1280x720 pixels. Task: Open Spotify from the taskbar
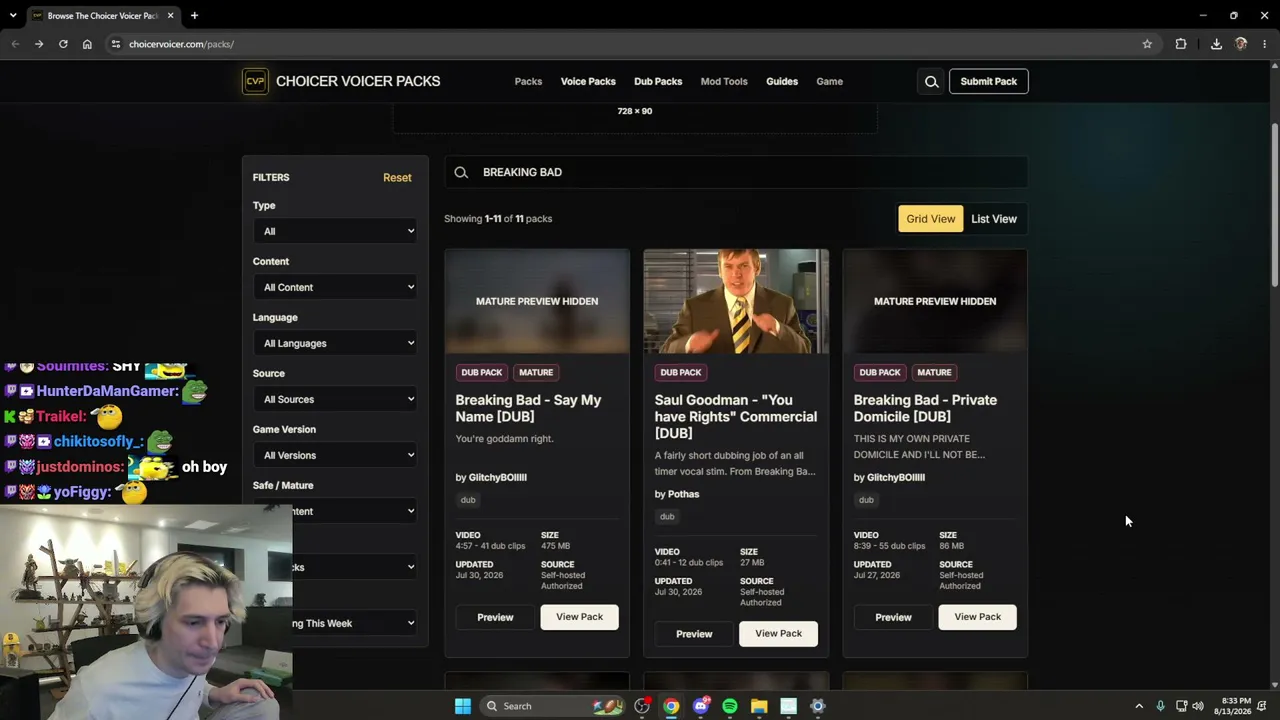[x=730, y=706]
